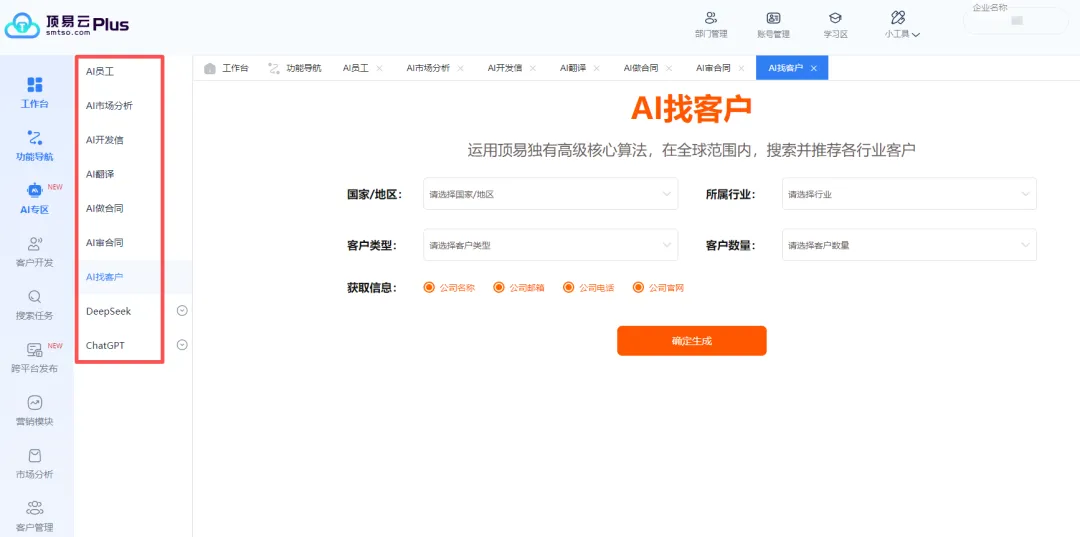
Task: Open the 客户数量 dropdown
Action: (909, 244)
